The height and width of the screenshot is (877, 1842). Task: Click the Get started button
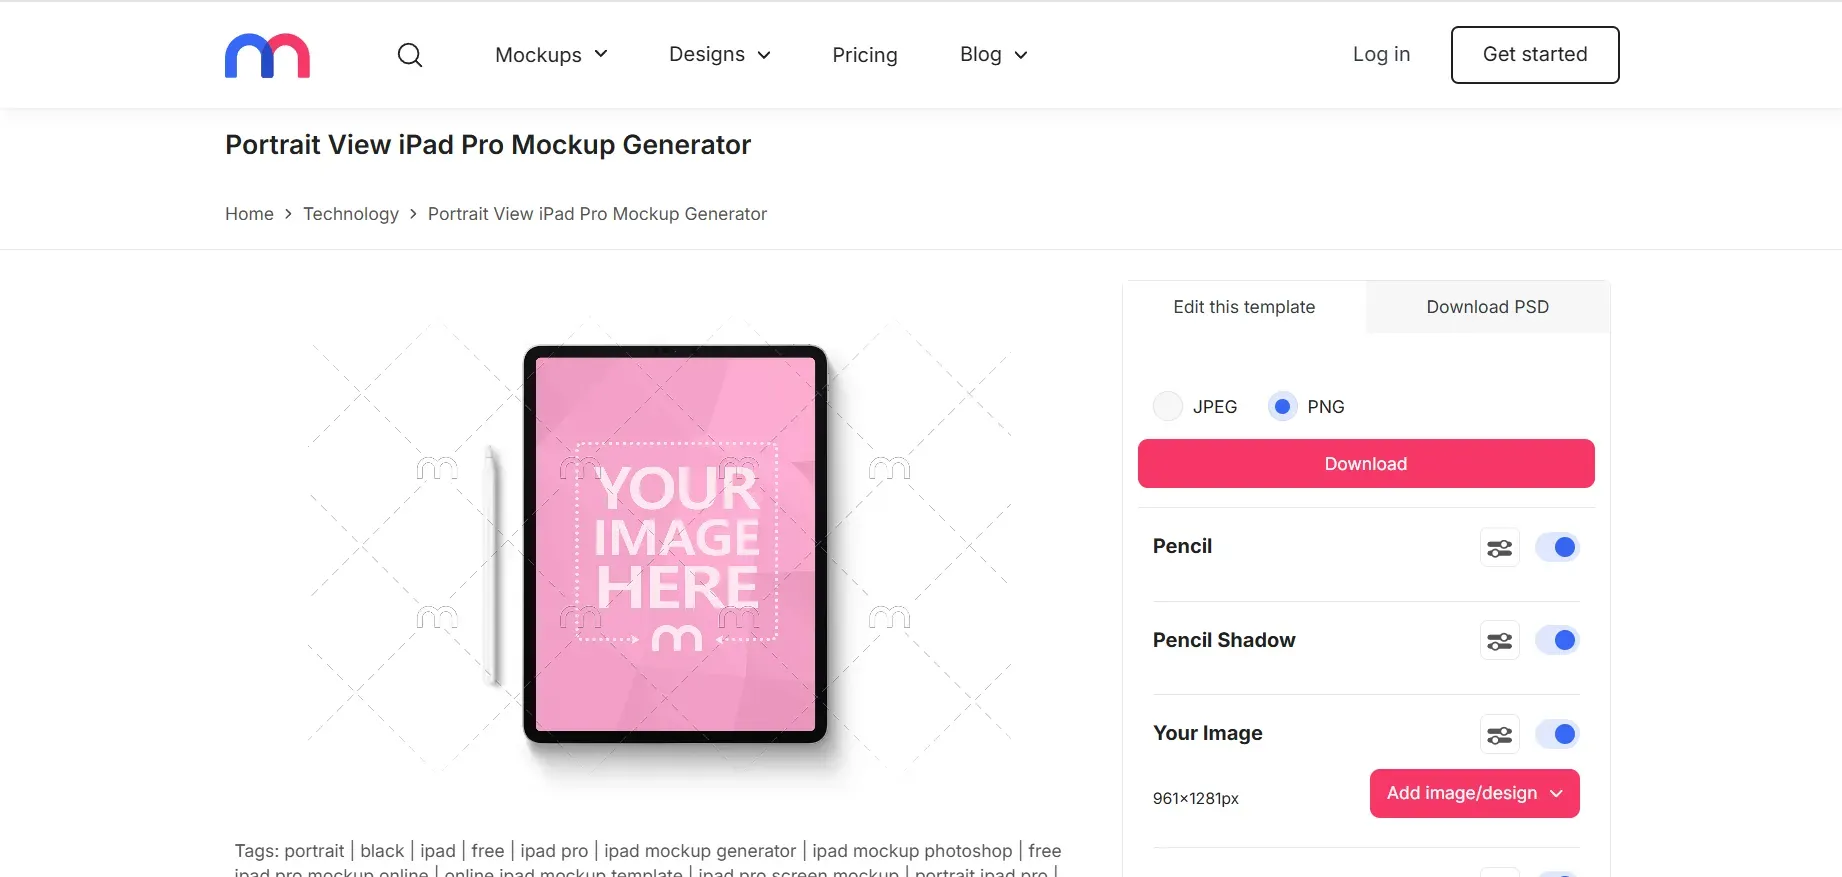click(1534, 55)
